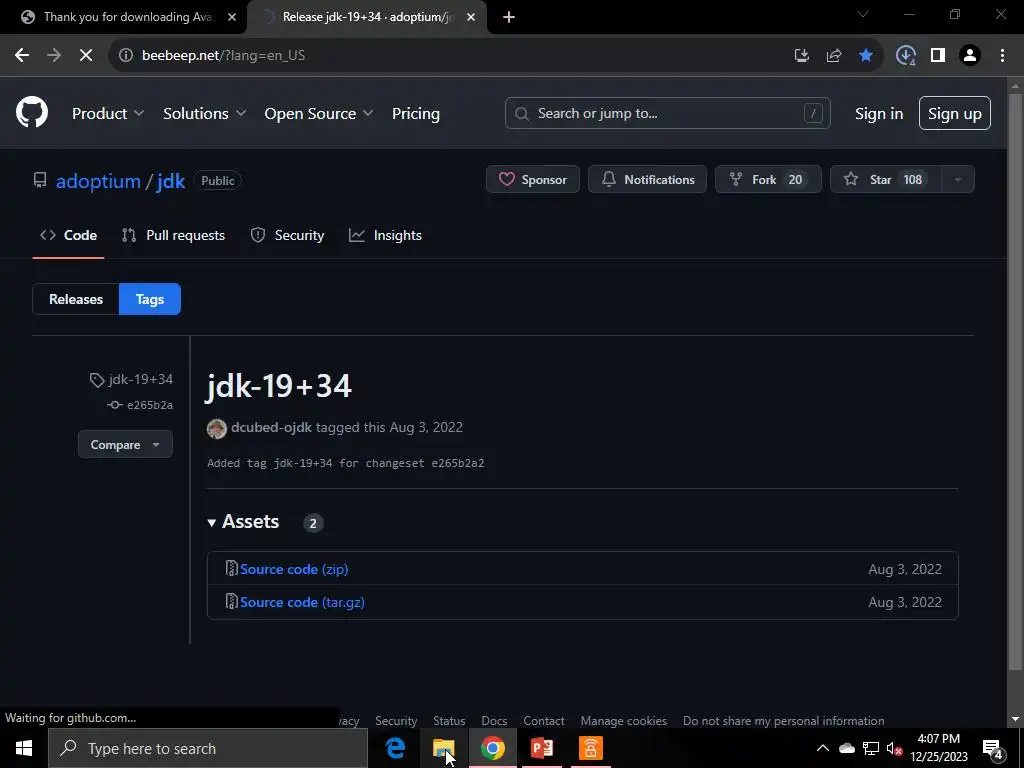1024x768 pixels.
Task: Collapse the Assets section
Action: point(244,522)
